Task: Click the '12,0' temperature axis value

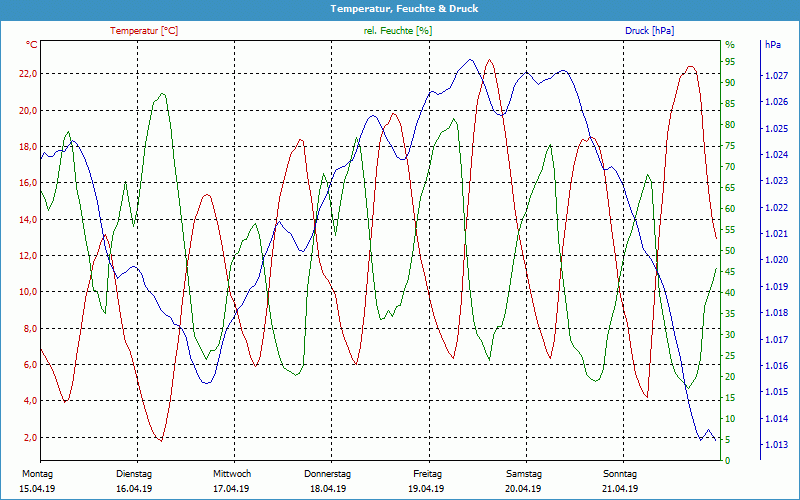Action: [x=28, y=256]
